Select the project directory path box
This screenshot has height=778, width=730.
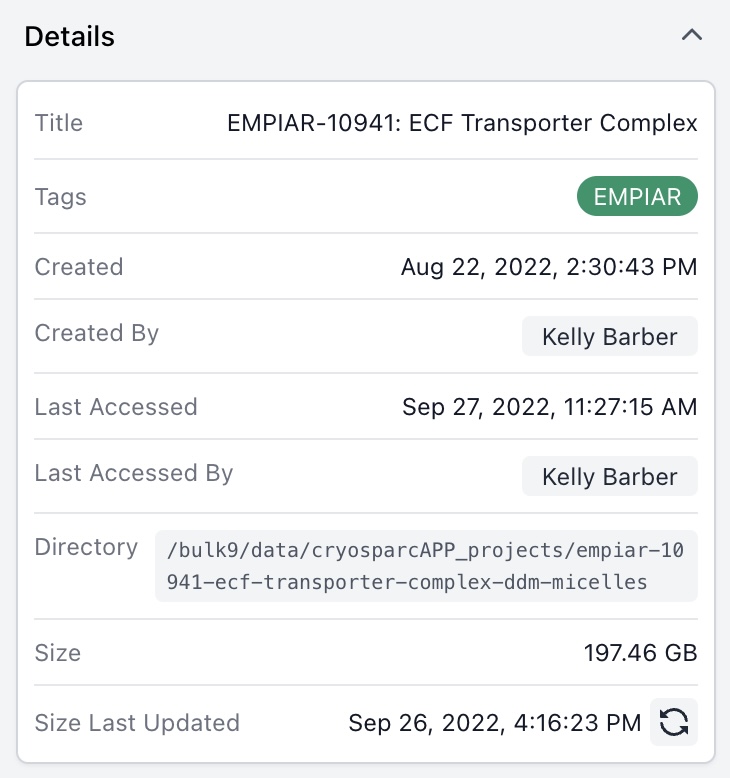[x=426, y=566]
